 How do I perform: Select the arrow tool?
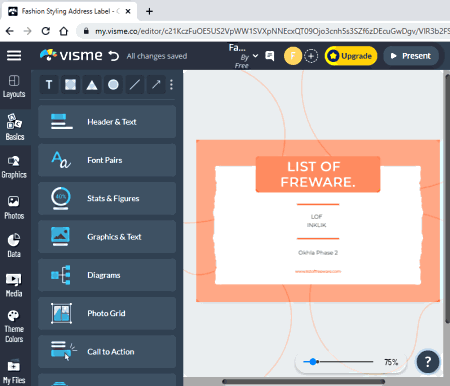click(156, 85)
